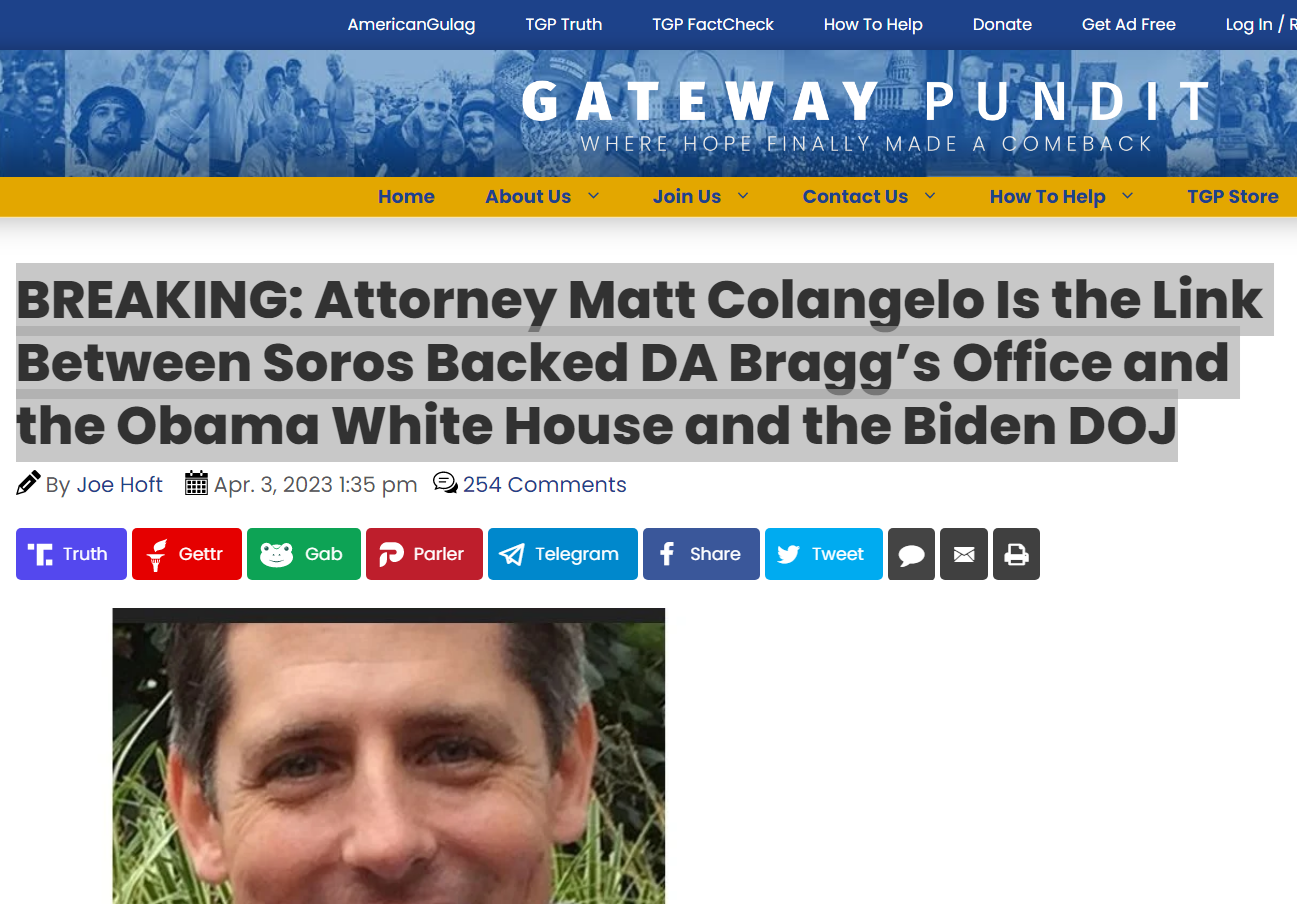
Task: Expand the About Us dropdown arrow
Action: tap(593, 196)
